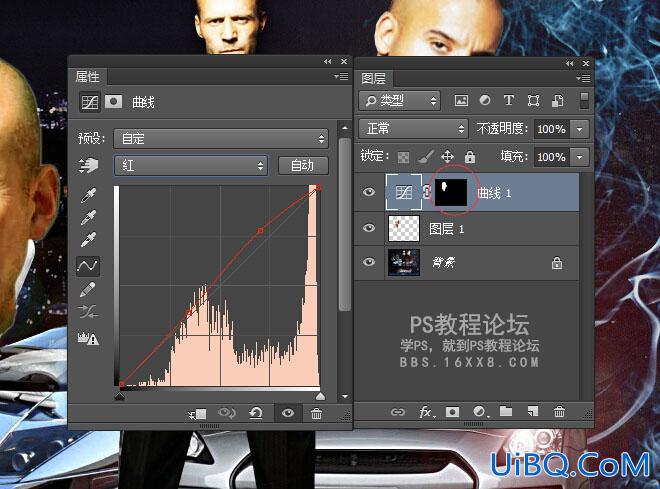660x489 pixels.
Task: Select the 图层 1 layer thumbnail
Action: [x=404, y=228]
